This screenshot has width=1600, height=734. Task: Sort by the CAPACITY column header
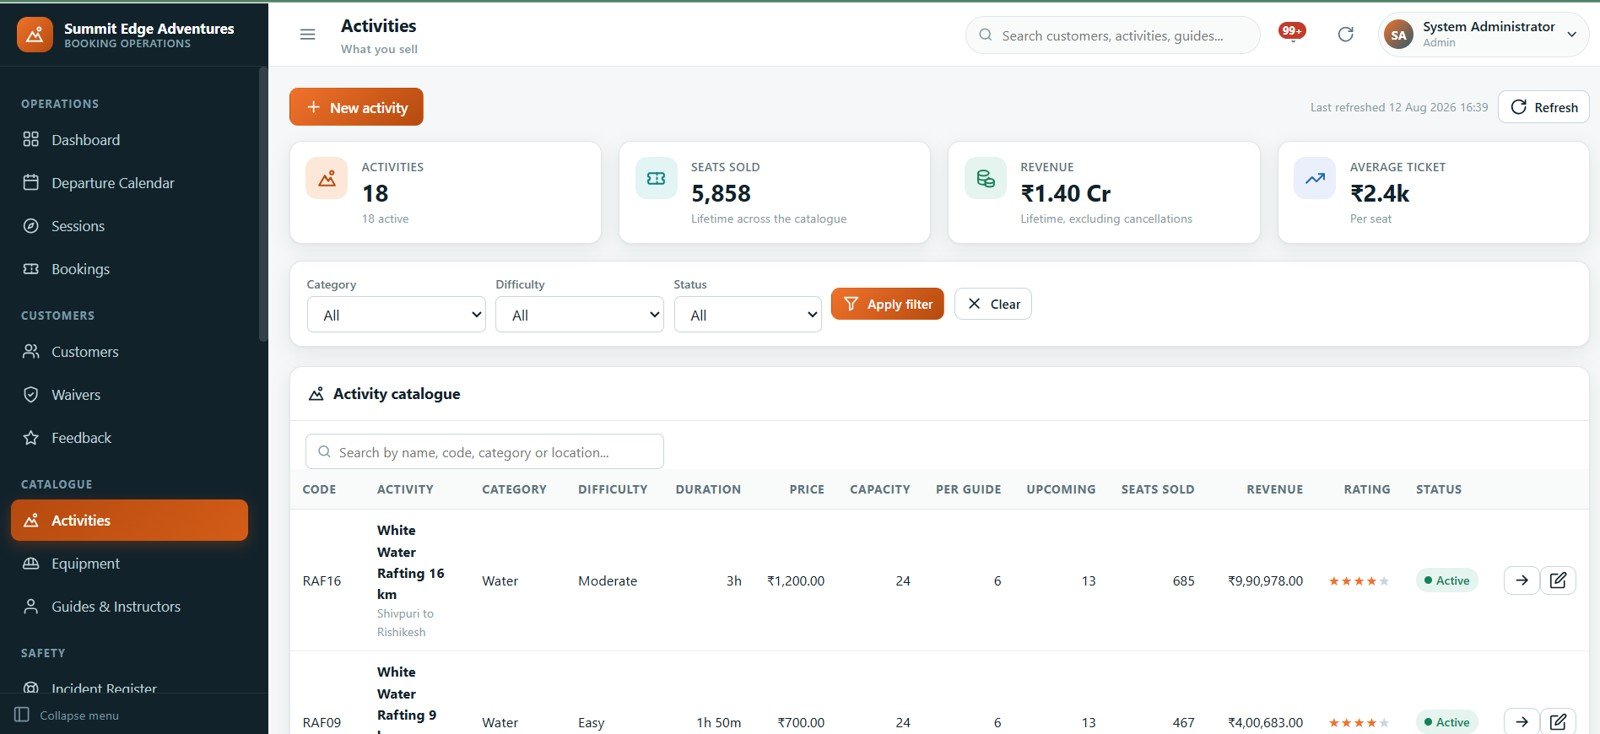[880, 489]
